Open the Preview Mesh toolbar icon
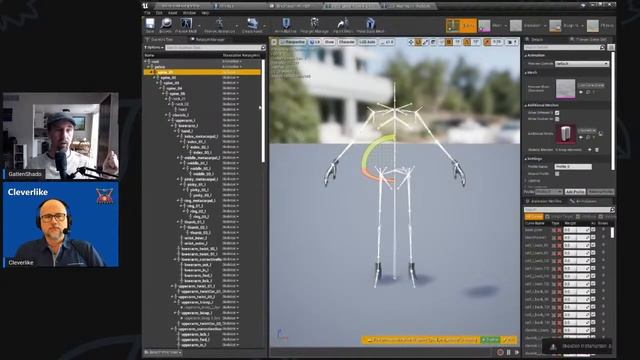This screenshot has height=360, width=640. coord(186,24)
